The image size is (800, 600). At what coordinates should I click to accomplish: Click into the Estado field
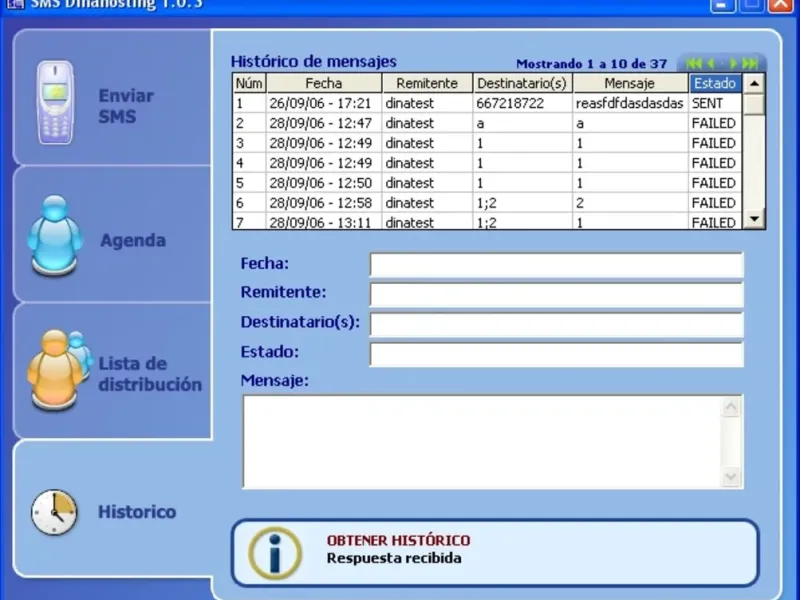coord(556,354)
